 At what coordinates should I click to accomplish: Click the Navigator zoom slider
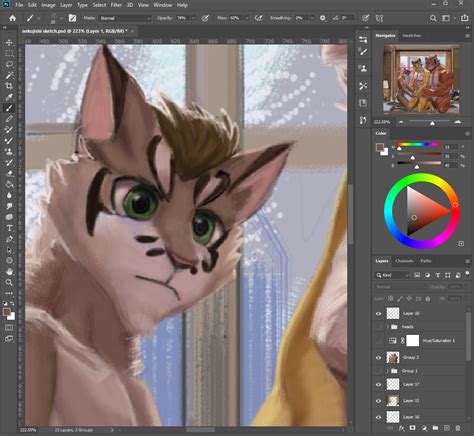click(x=432, y=122)
